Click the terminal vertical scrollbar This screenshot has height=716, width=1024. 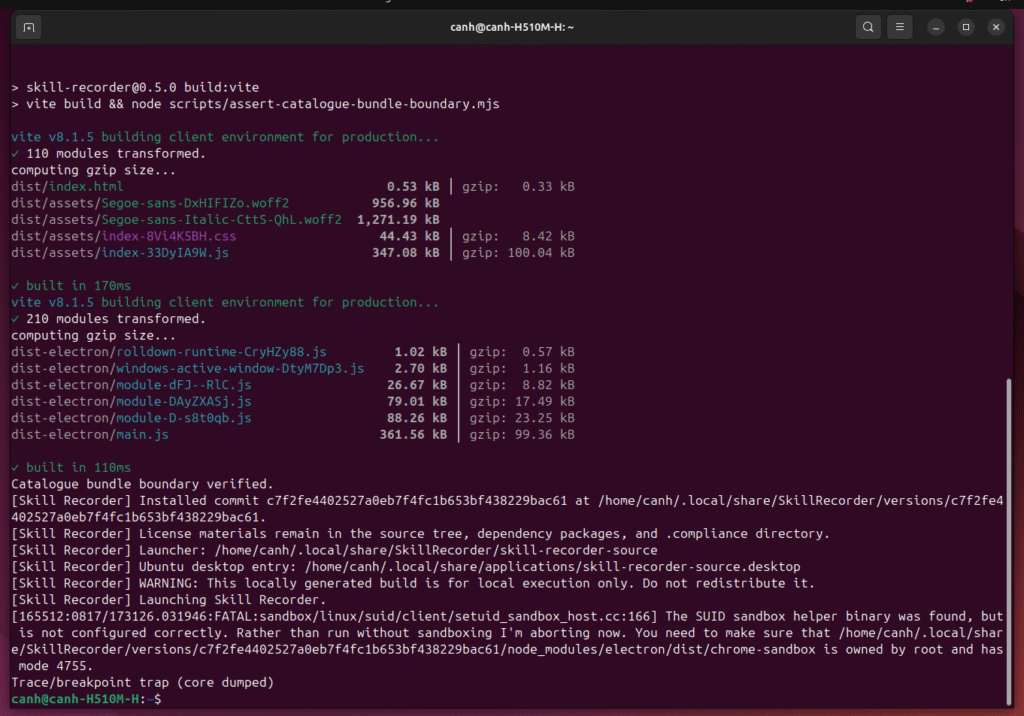click(x=1010, y=541)
